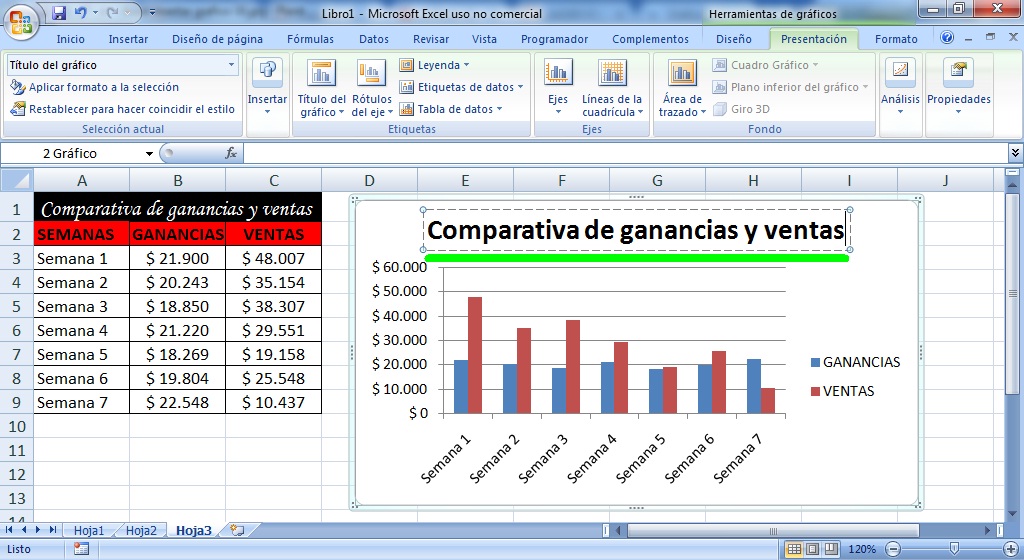1024x560 pixels.
Task: Select the GANANCIAS legend entry
Action: click(x=855, y=362)
